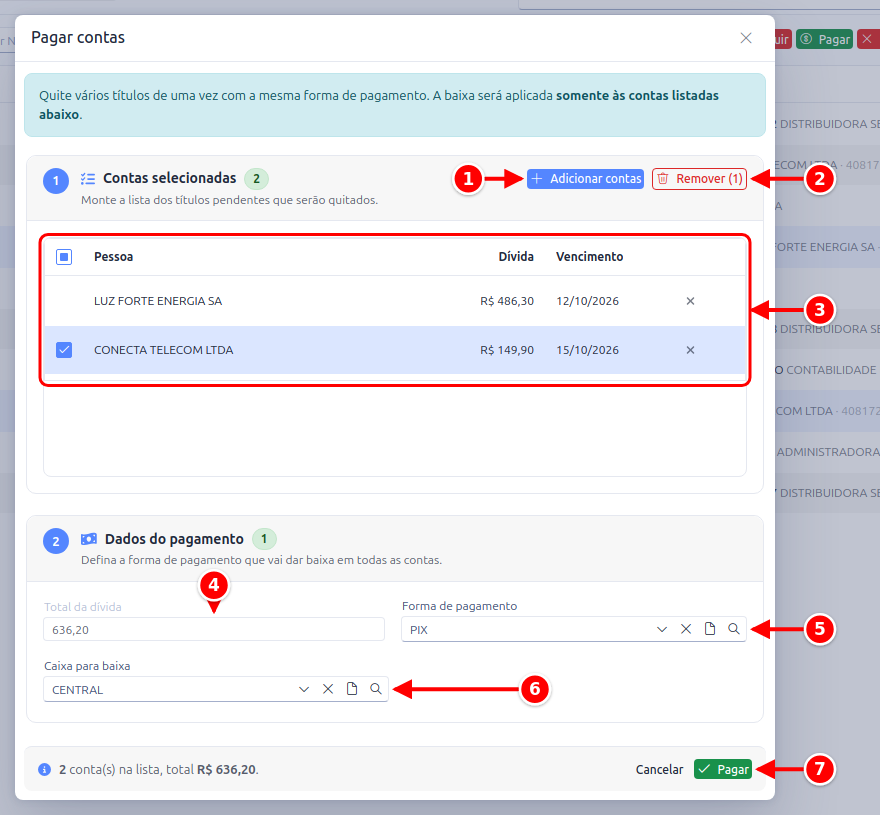This screenshot has height=815, width=880.
Task: Click the money icon beside Dados do pagamento
Action: tap(89, 539)
